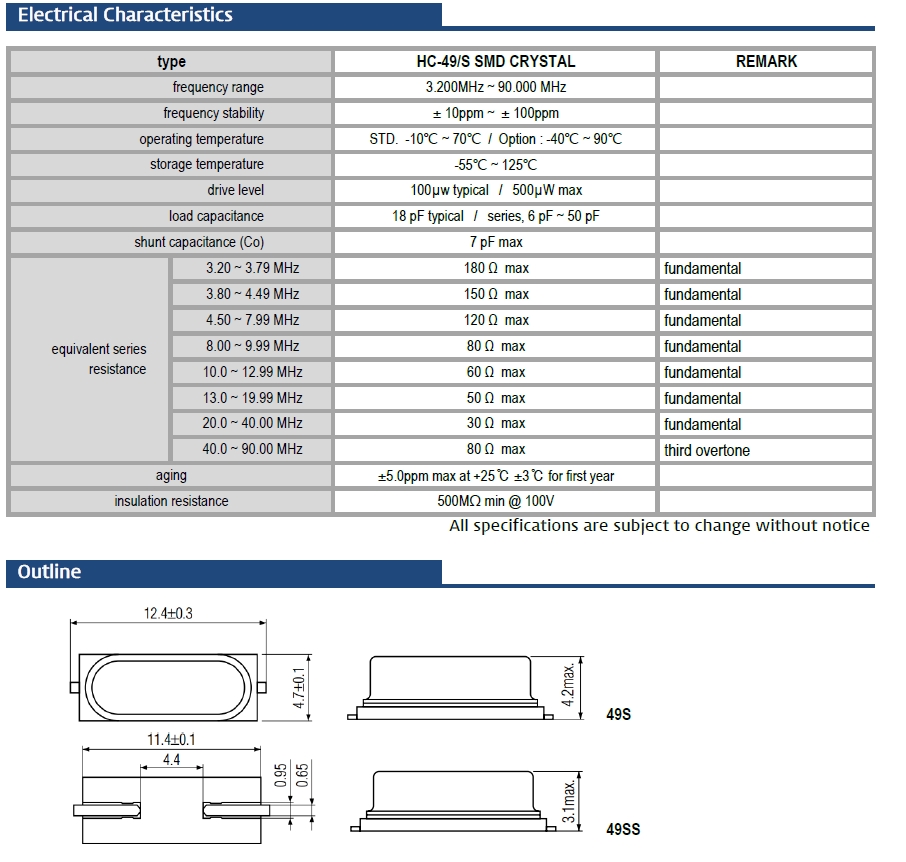The image size is (906, 862).
Task: Select the frequency stability row label
Action: (214, 113)
